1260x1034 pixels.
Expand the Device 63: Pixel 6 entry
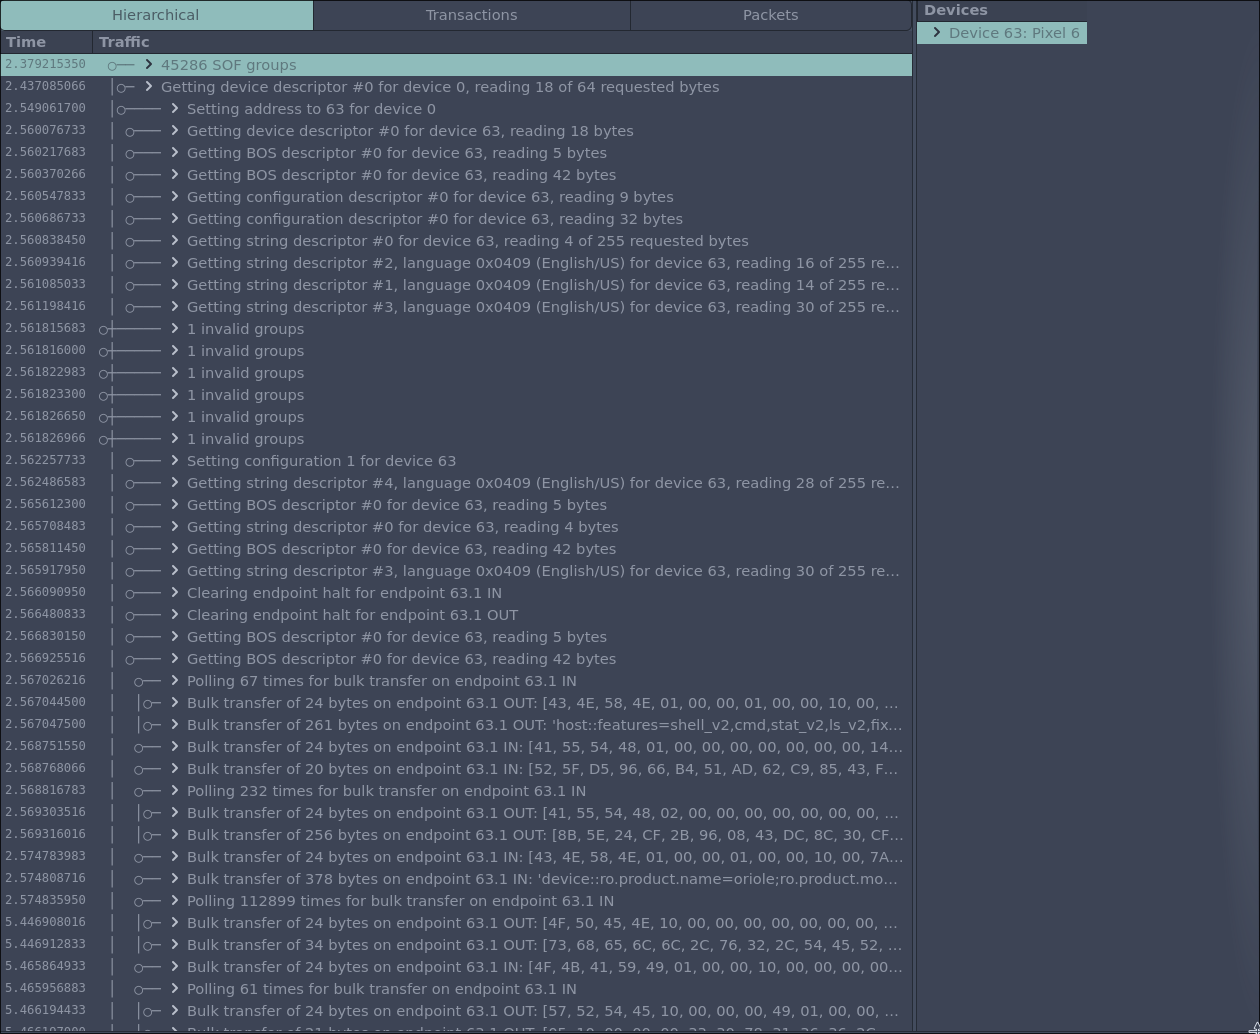pyautogui.click(x=937, y=32)
